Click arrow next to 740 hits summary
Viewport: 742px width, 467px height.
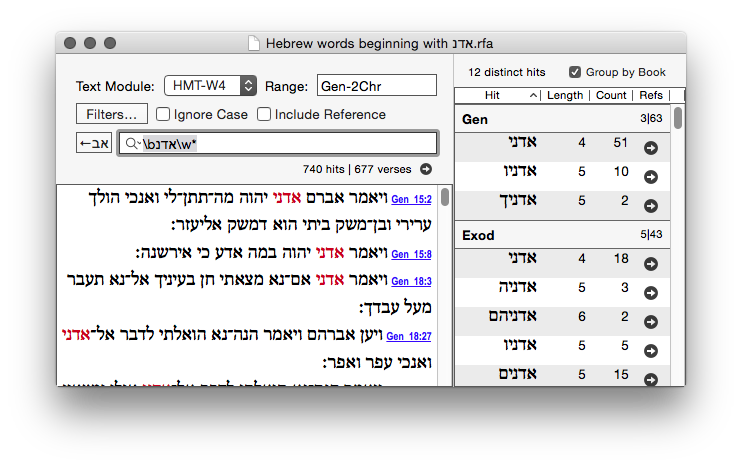click(x=426, y=169)
